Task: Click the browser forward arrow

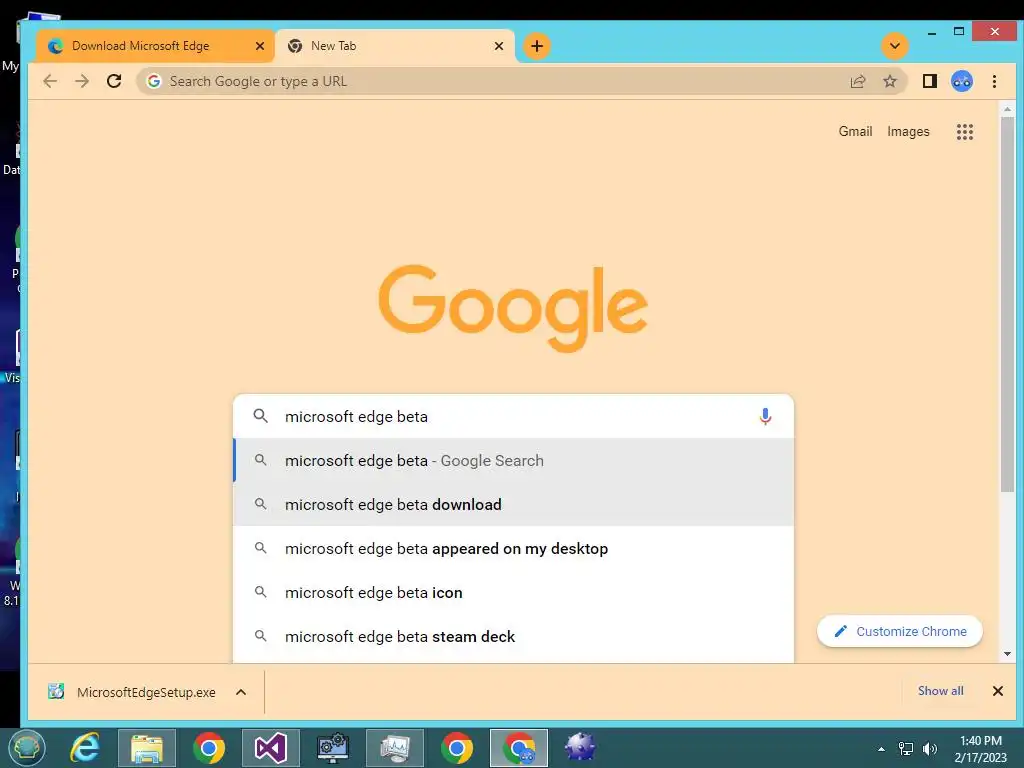Action: [x=82, y=81]
